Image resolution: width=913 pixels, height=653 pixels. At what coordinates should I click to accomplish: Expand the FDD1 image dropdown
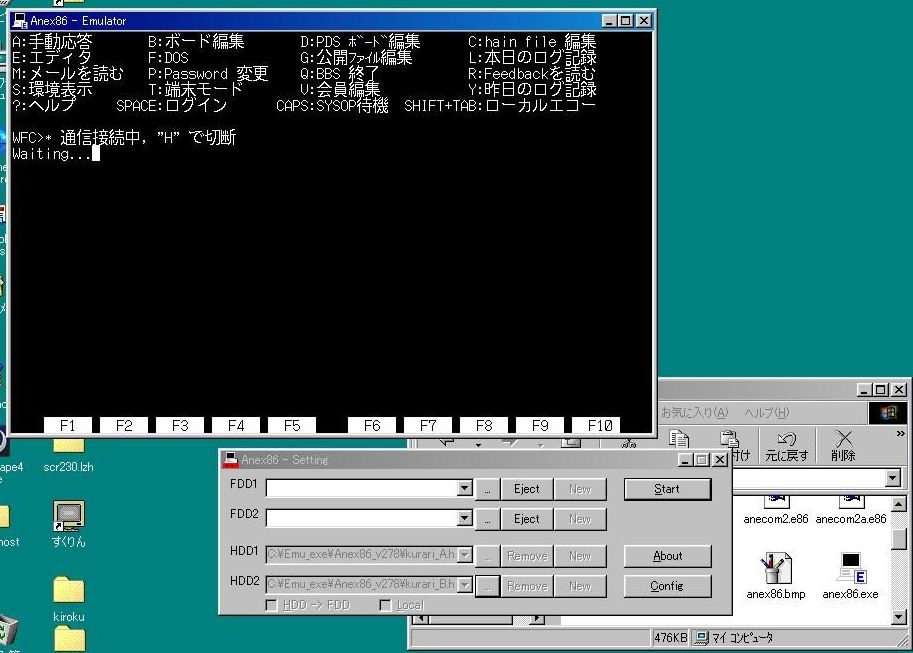[x=464, y=488]
